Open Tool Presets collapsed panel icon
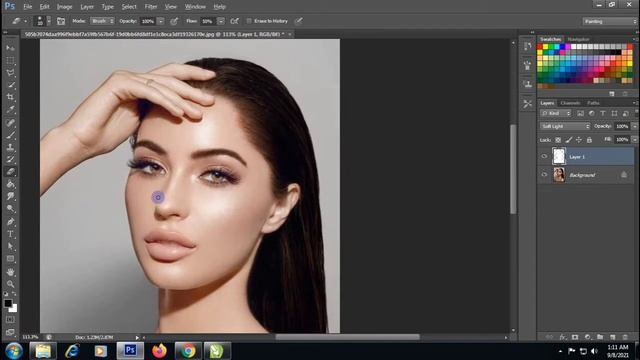Image resolution: width=640 pixels, height=360 pixels. pyautogui.click(x=527, y=104)
